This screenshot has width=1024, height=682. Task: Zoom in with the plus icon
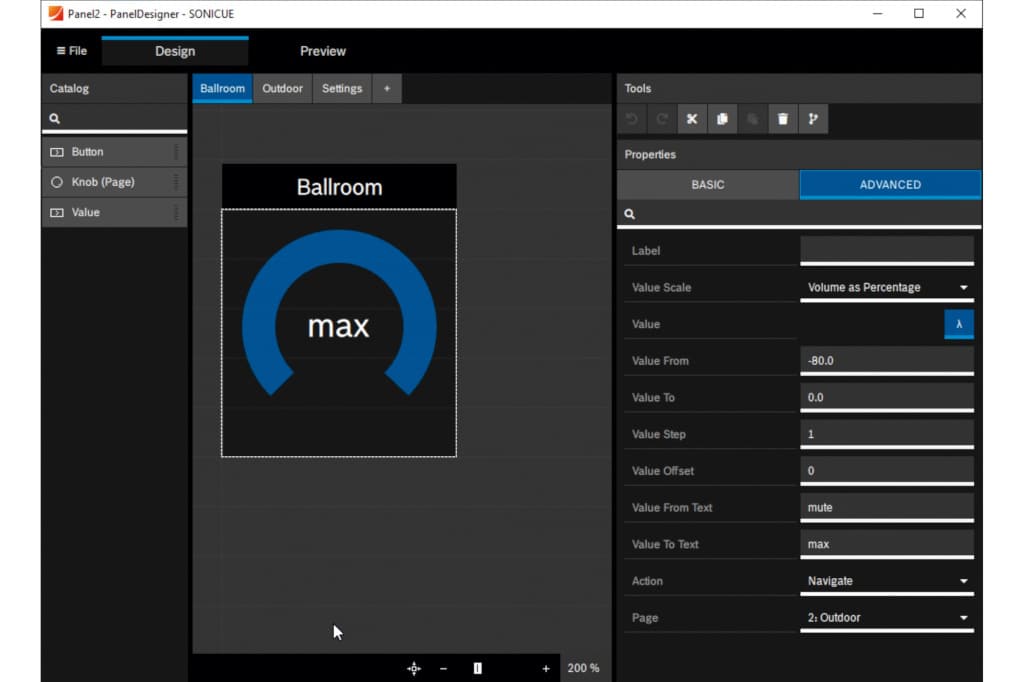pos(546,668)
